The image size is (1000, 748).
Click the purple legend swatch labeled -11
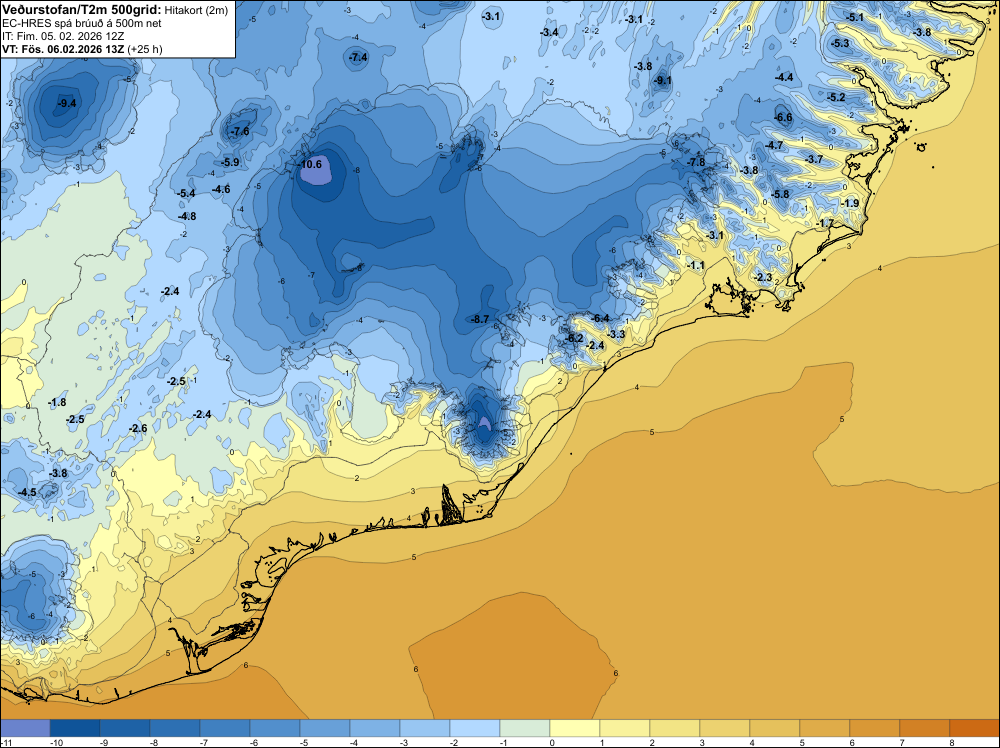tap(25, 728)
